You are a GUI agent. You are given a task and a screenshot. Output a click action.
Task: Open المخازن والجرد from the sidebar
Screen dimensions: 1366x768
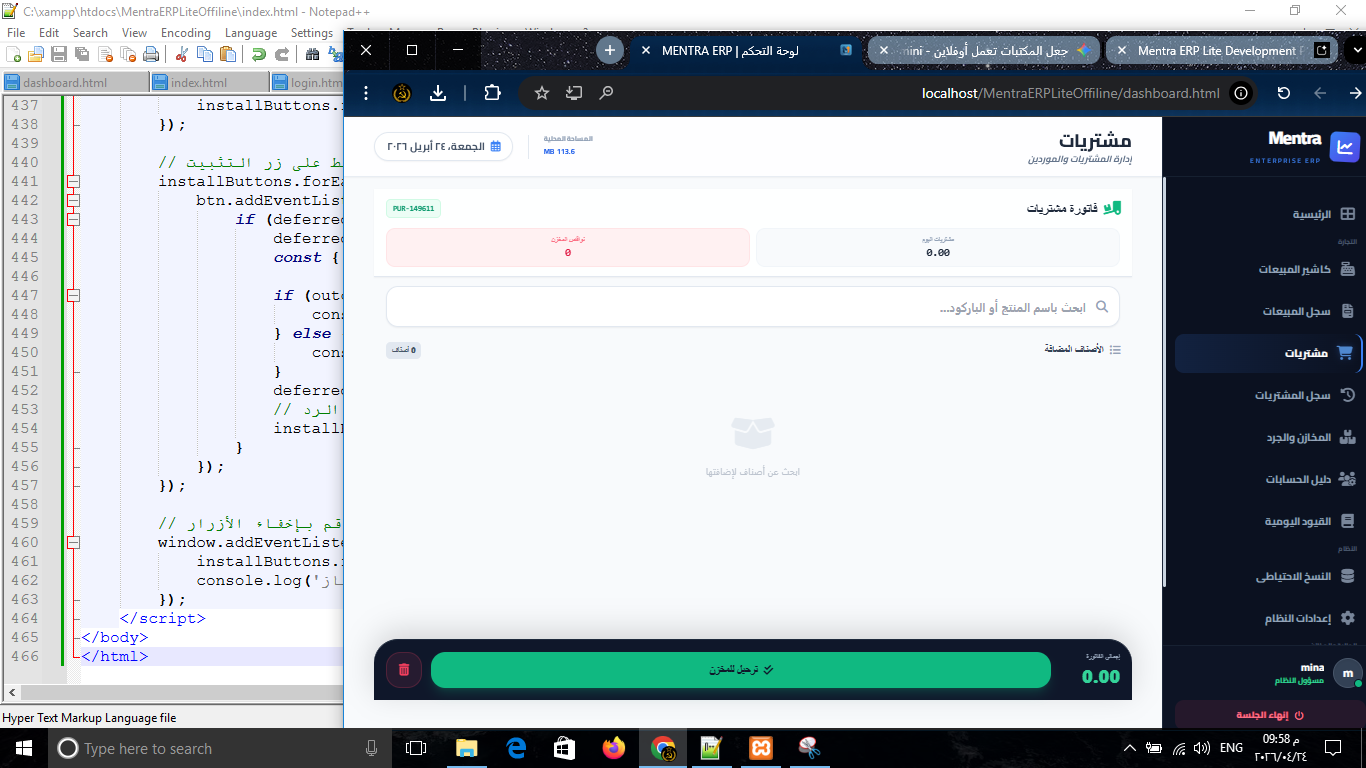click(1268, 437)
